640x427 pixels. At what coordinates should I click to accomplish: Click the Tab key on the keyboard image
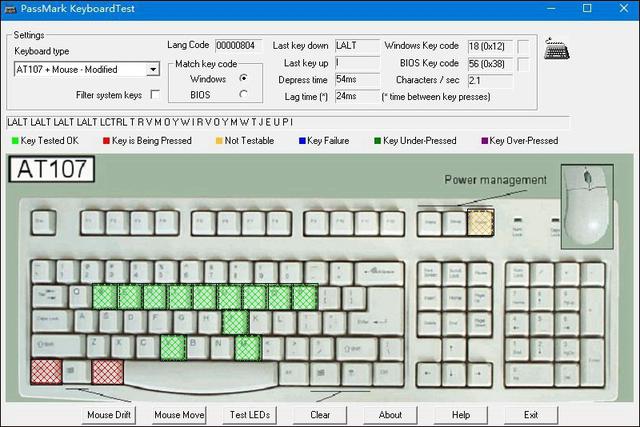(x=49, y=297)
